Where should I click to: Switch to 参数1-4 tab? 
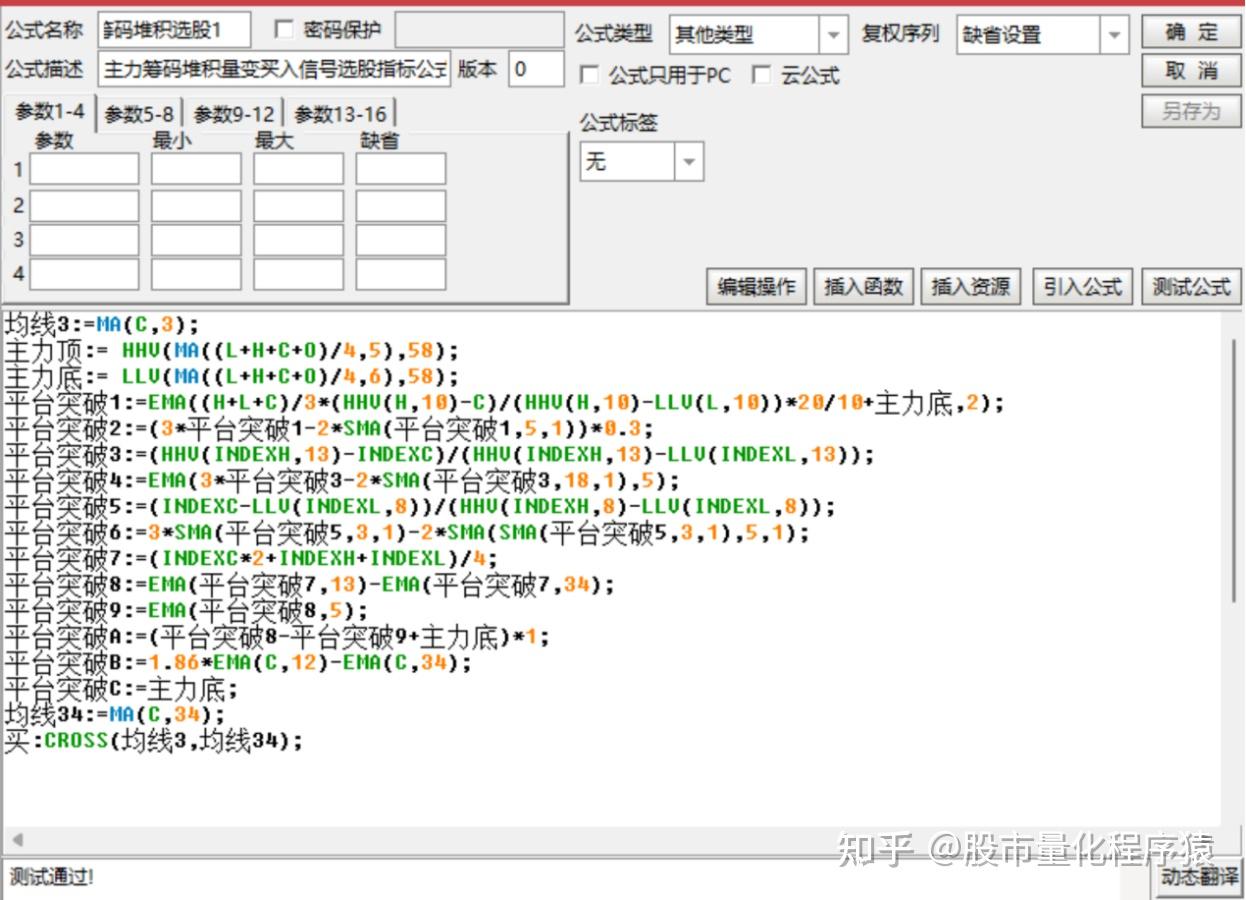pos(50,112)
